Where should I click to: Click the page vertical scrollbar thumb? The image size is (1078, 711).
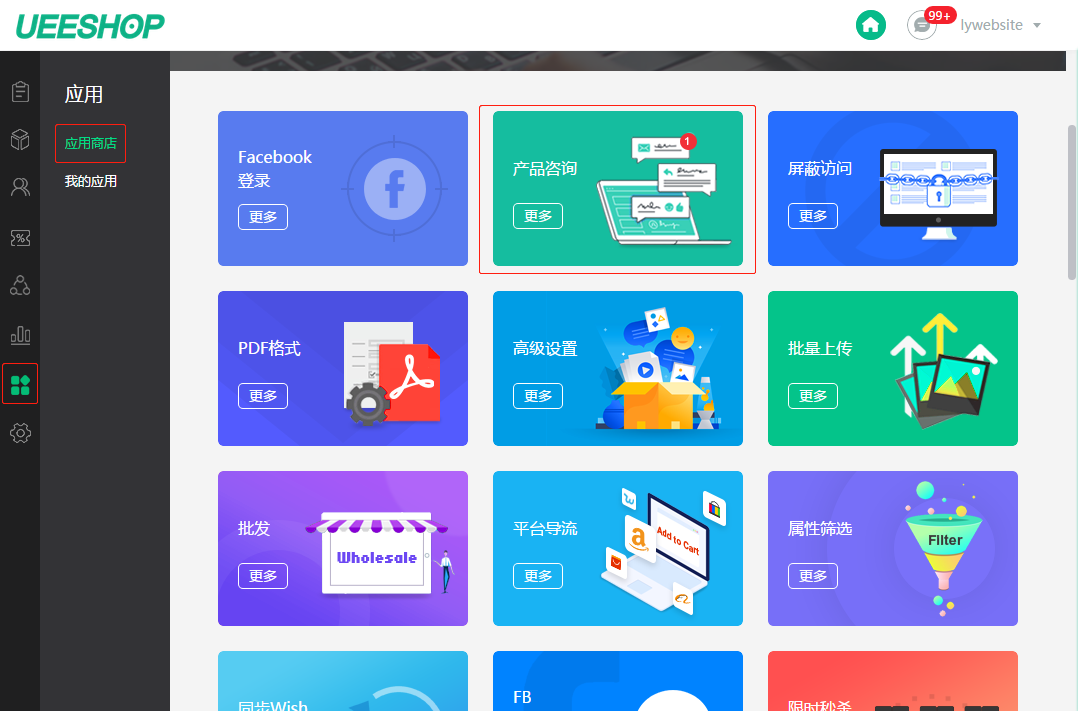click(1072, 202)
